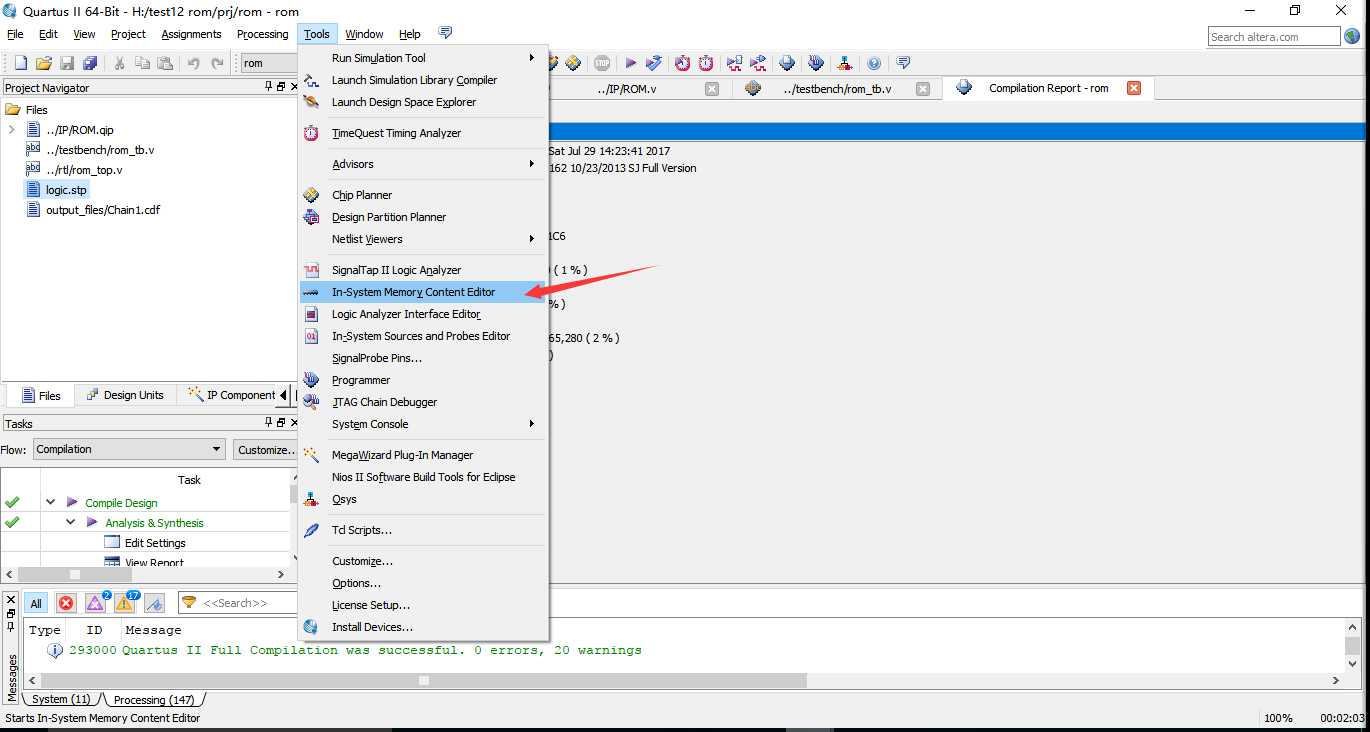1370x732 pixels.
Task: Select output_files/Chain1.cdf file
Action: click(x=102, y=210)
